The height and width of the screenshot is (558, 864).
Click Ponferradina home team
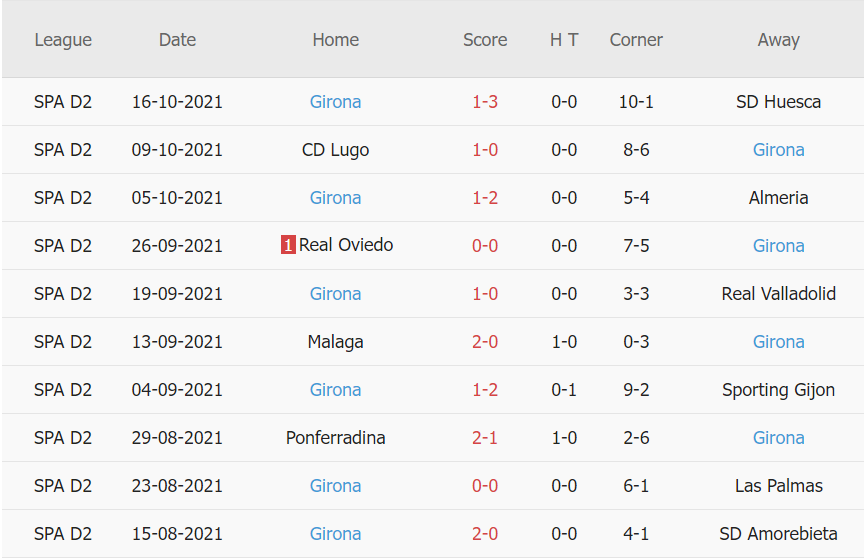pos(335,438)
